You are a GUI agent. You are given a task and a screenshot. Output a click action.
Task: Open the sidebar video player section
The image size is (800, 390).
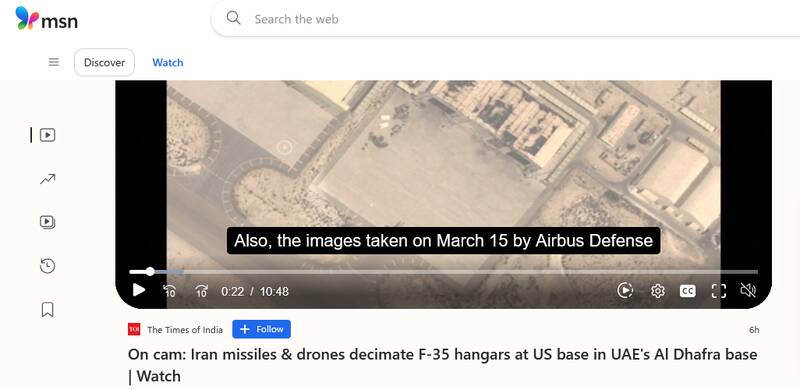coord(47,135)
